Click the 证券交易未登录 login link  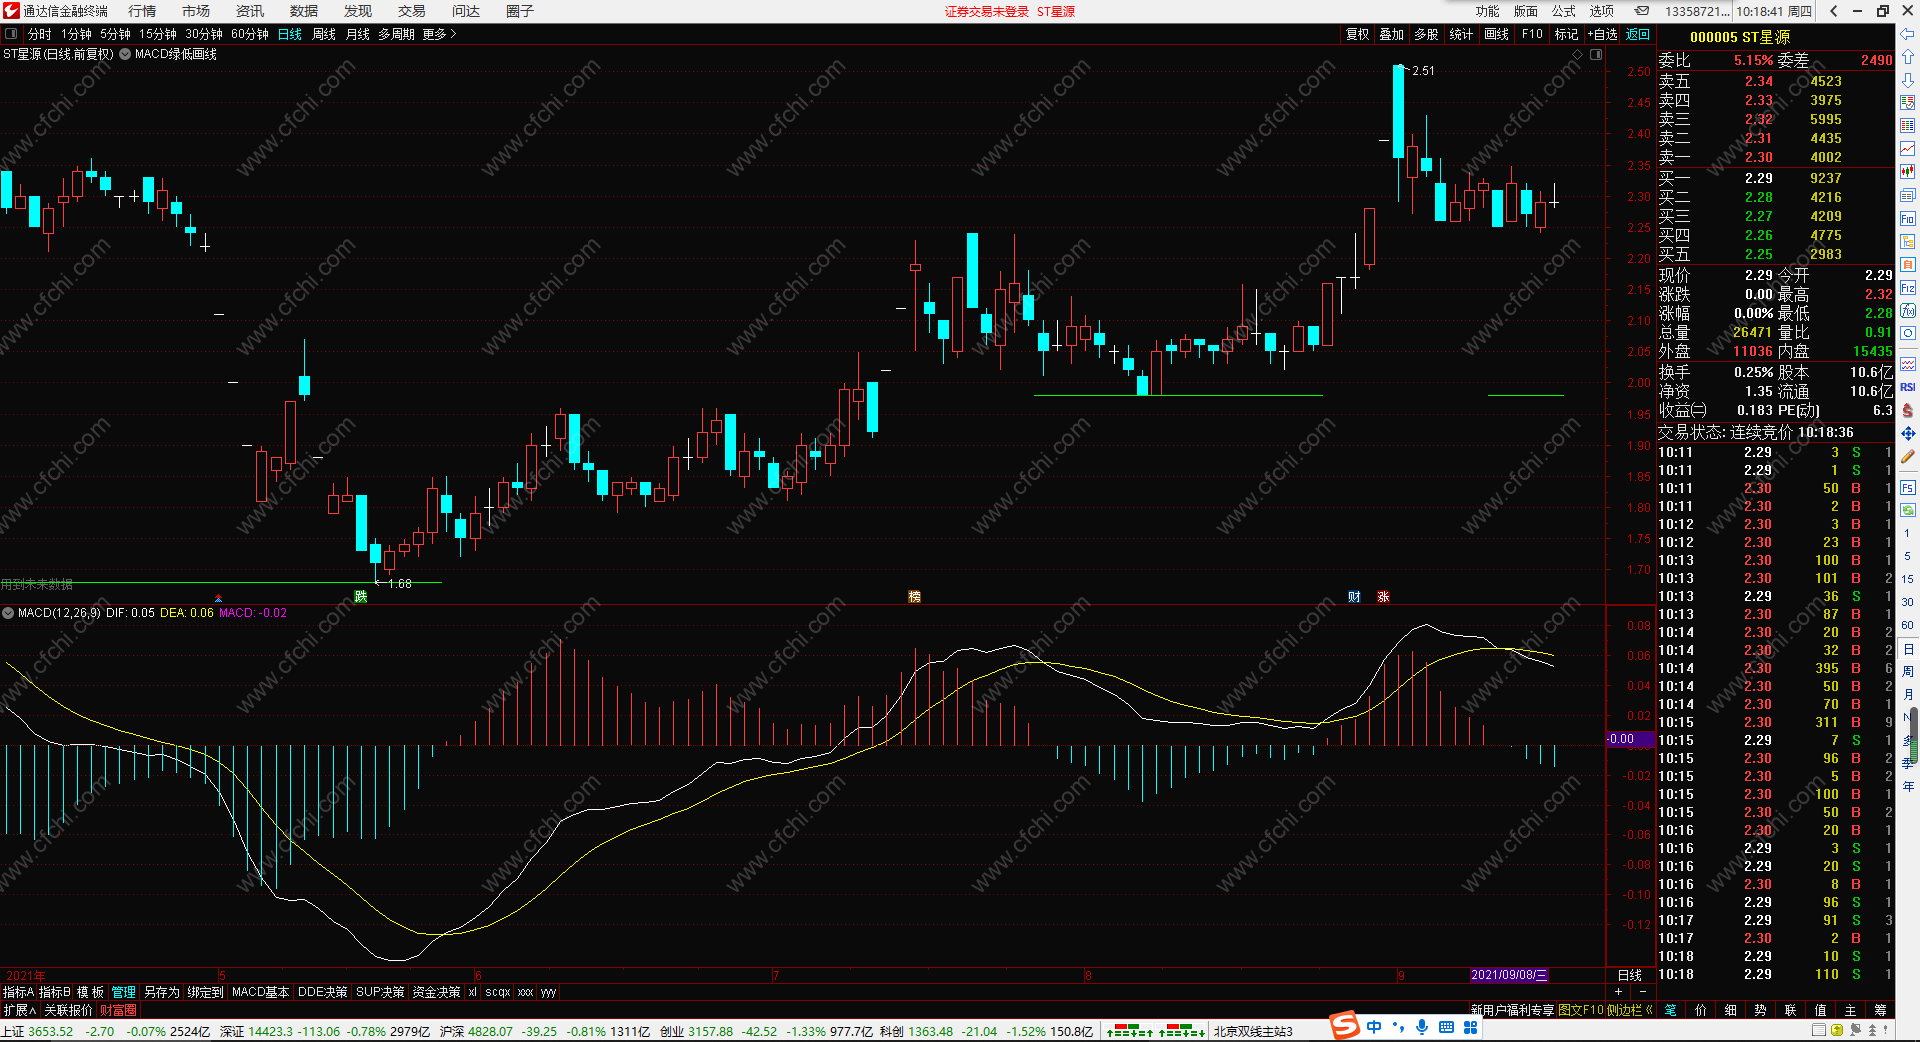pyautogui.click(x=987, y=11)
